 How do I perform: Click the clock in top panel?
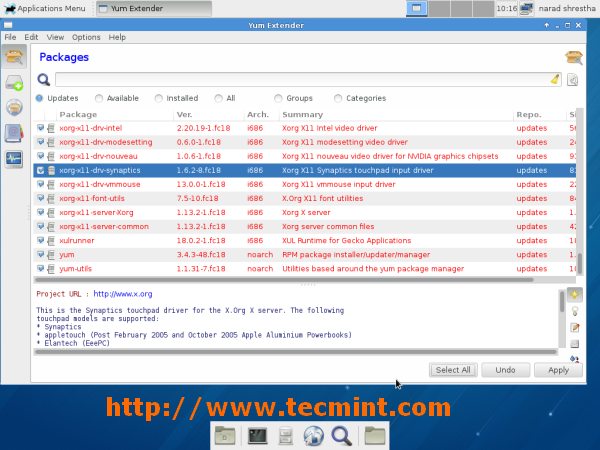(507, 8)
